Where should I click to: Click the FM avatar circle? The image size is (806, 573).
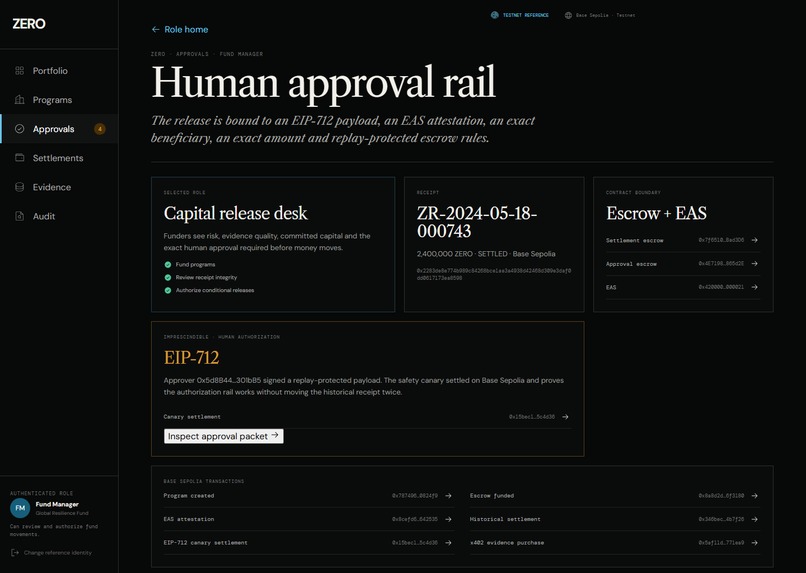click(x=20, y=508)
